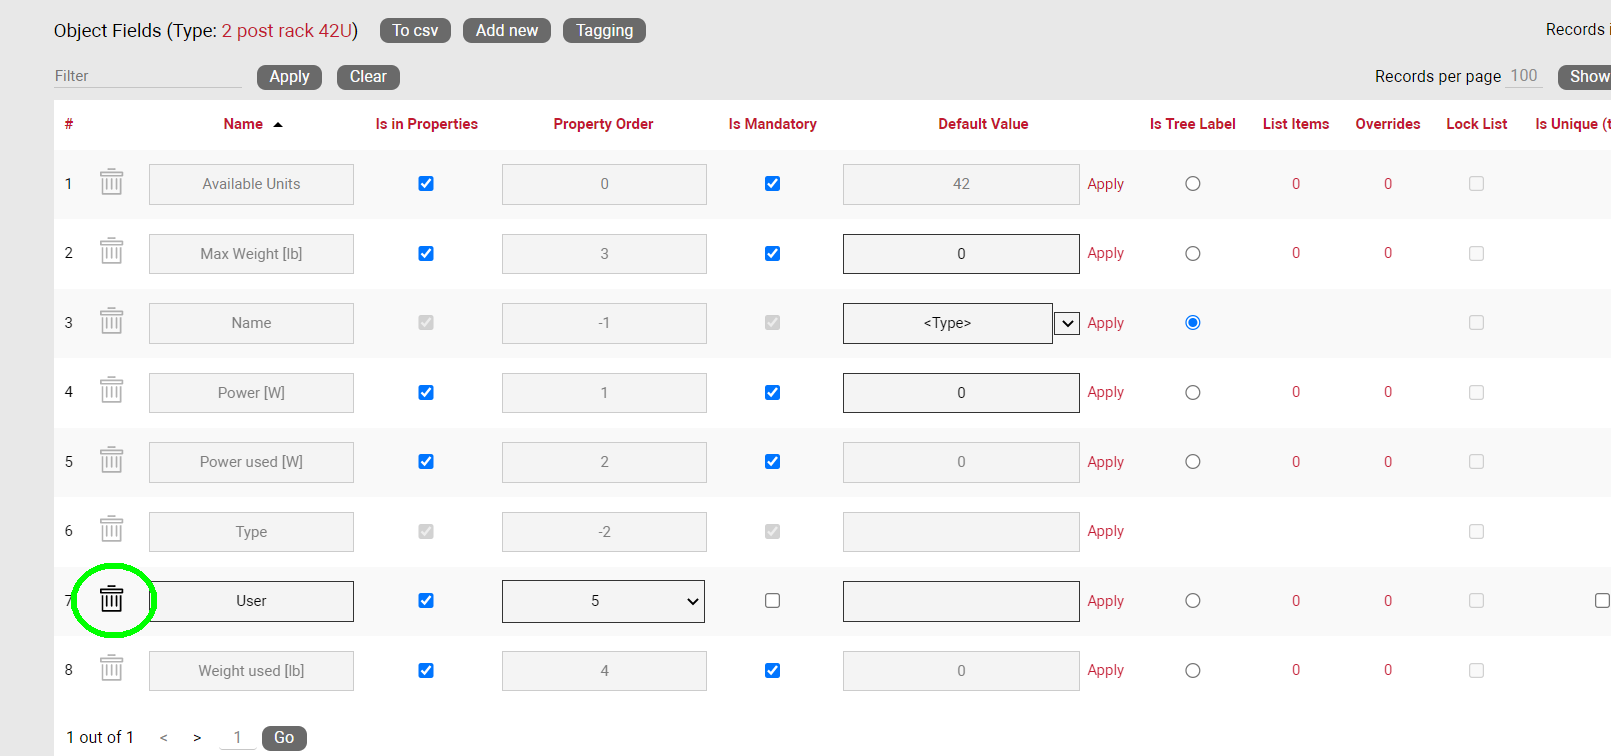This screenshot has height=756, width=1611.
Task: Select Is Tree Label radio for Power [W]
Action: 1192,393
